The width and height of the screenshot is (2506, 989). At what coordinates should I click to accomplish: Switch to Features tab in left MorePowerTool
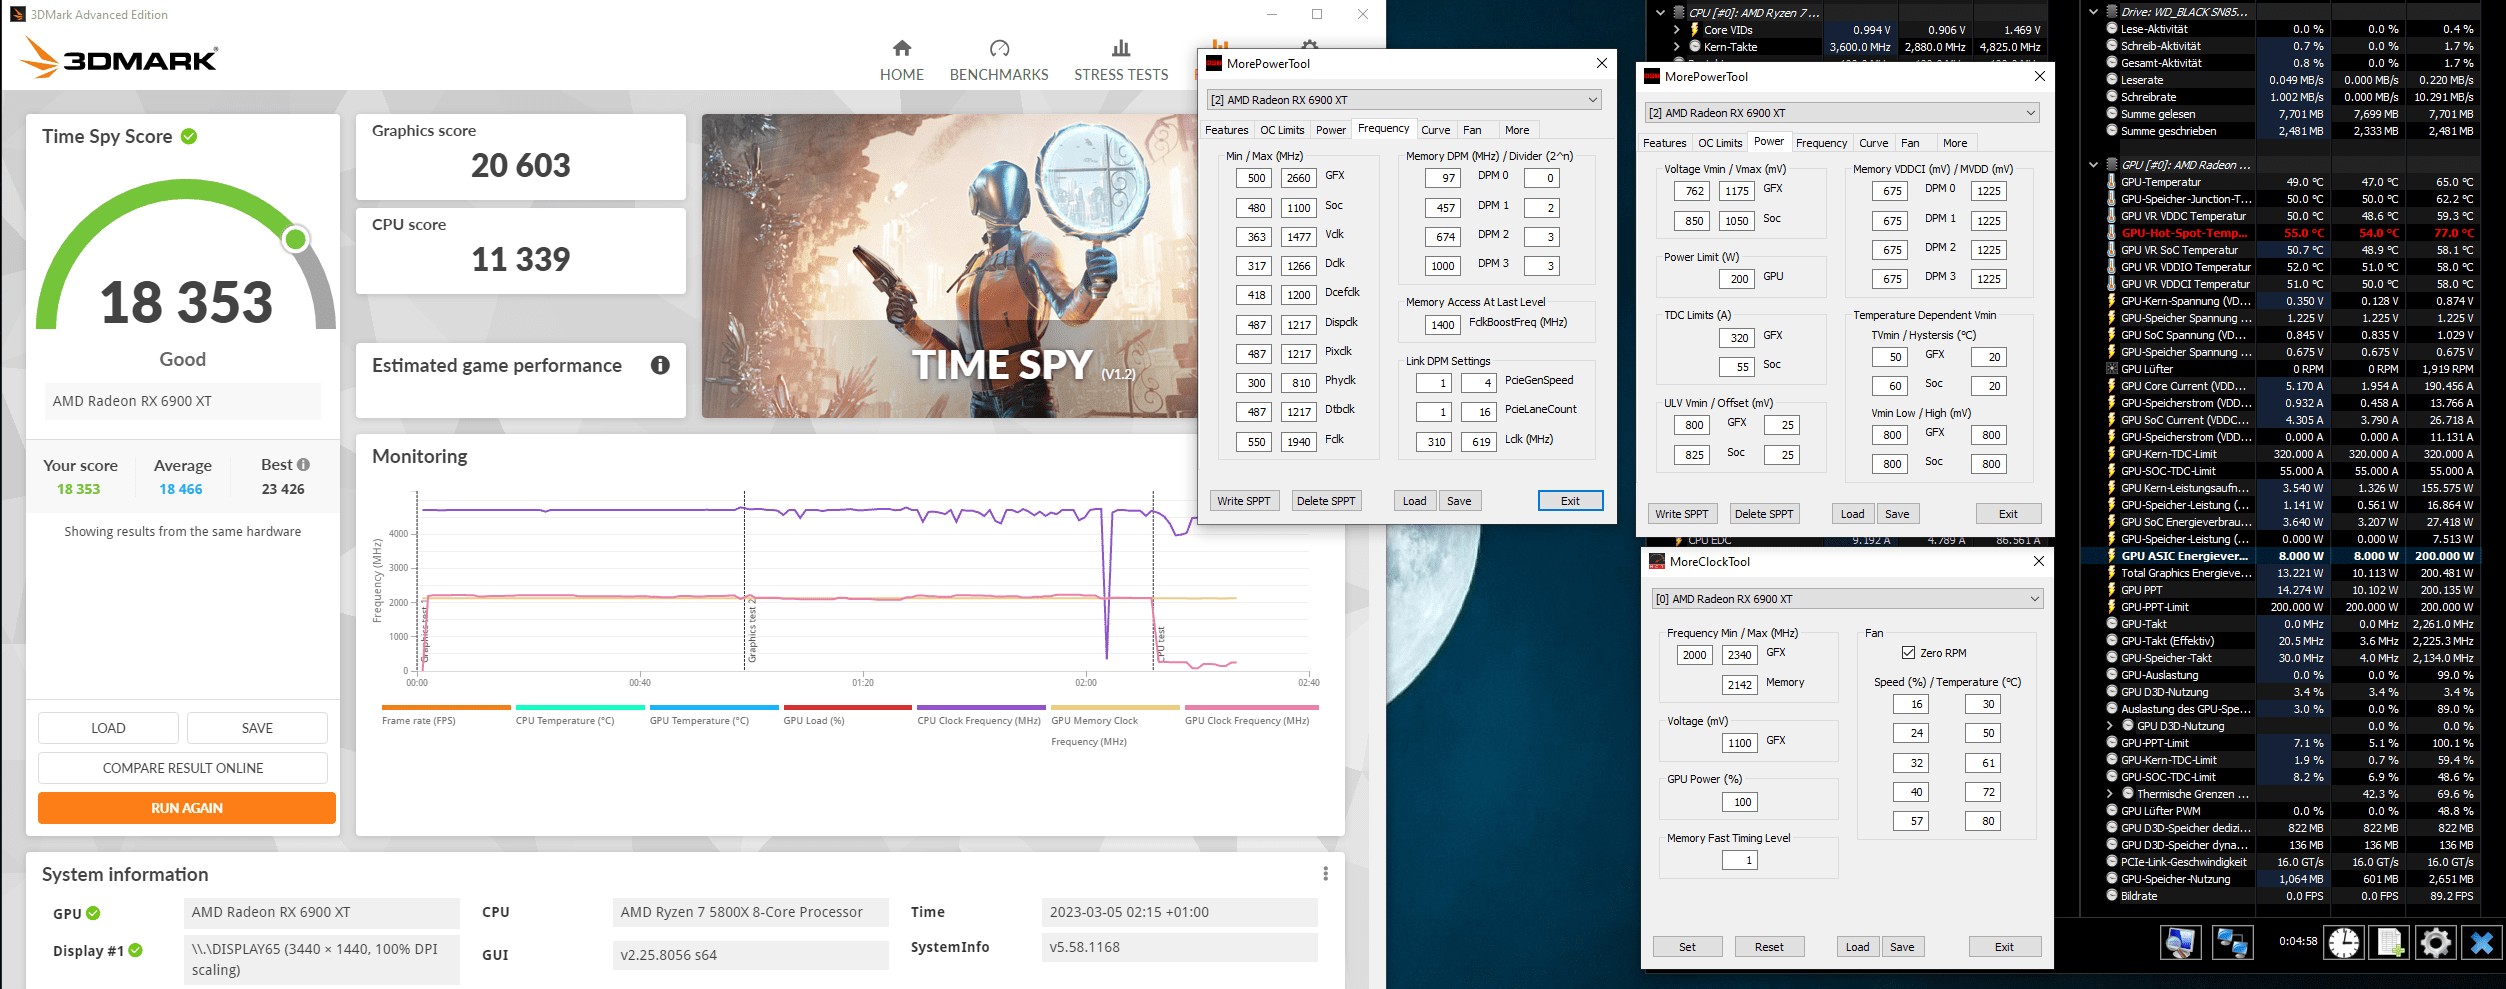pyautogui.click(x=1226, y=130)
